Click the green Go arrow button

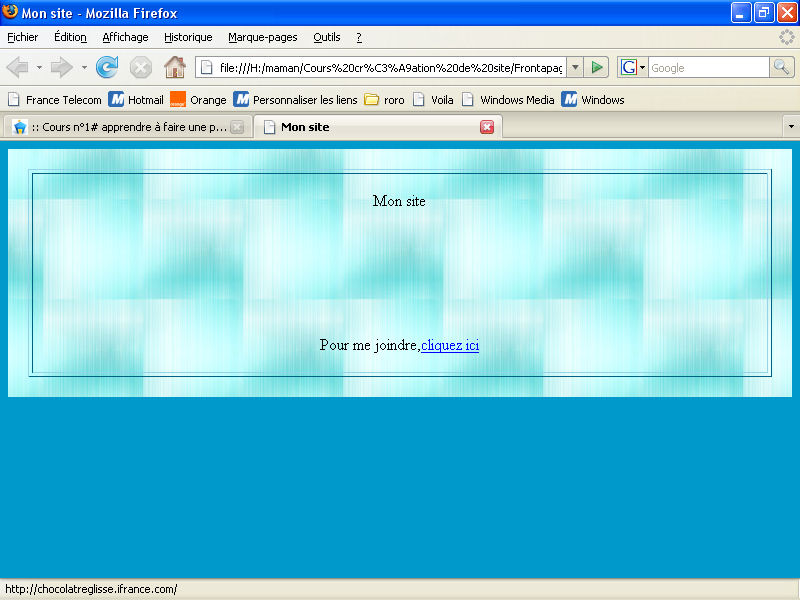(x=596, y=67)
